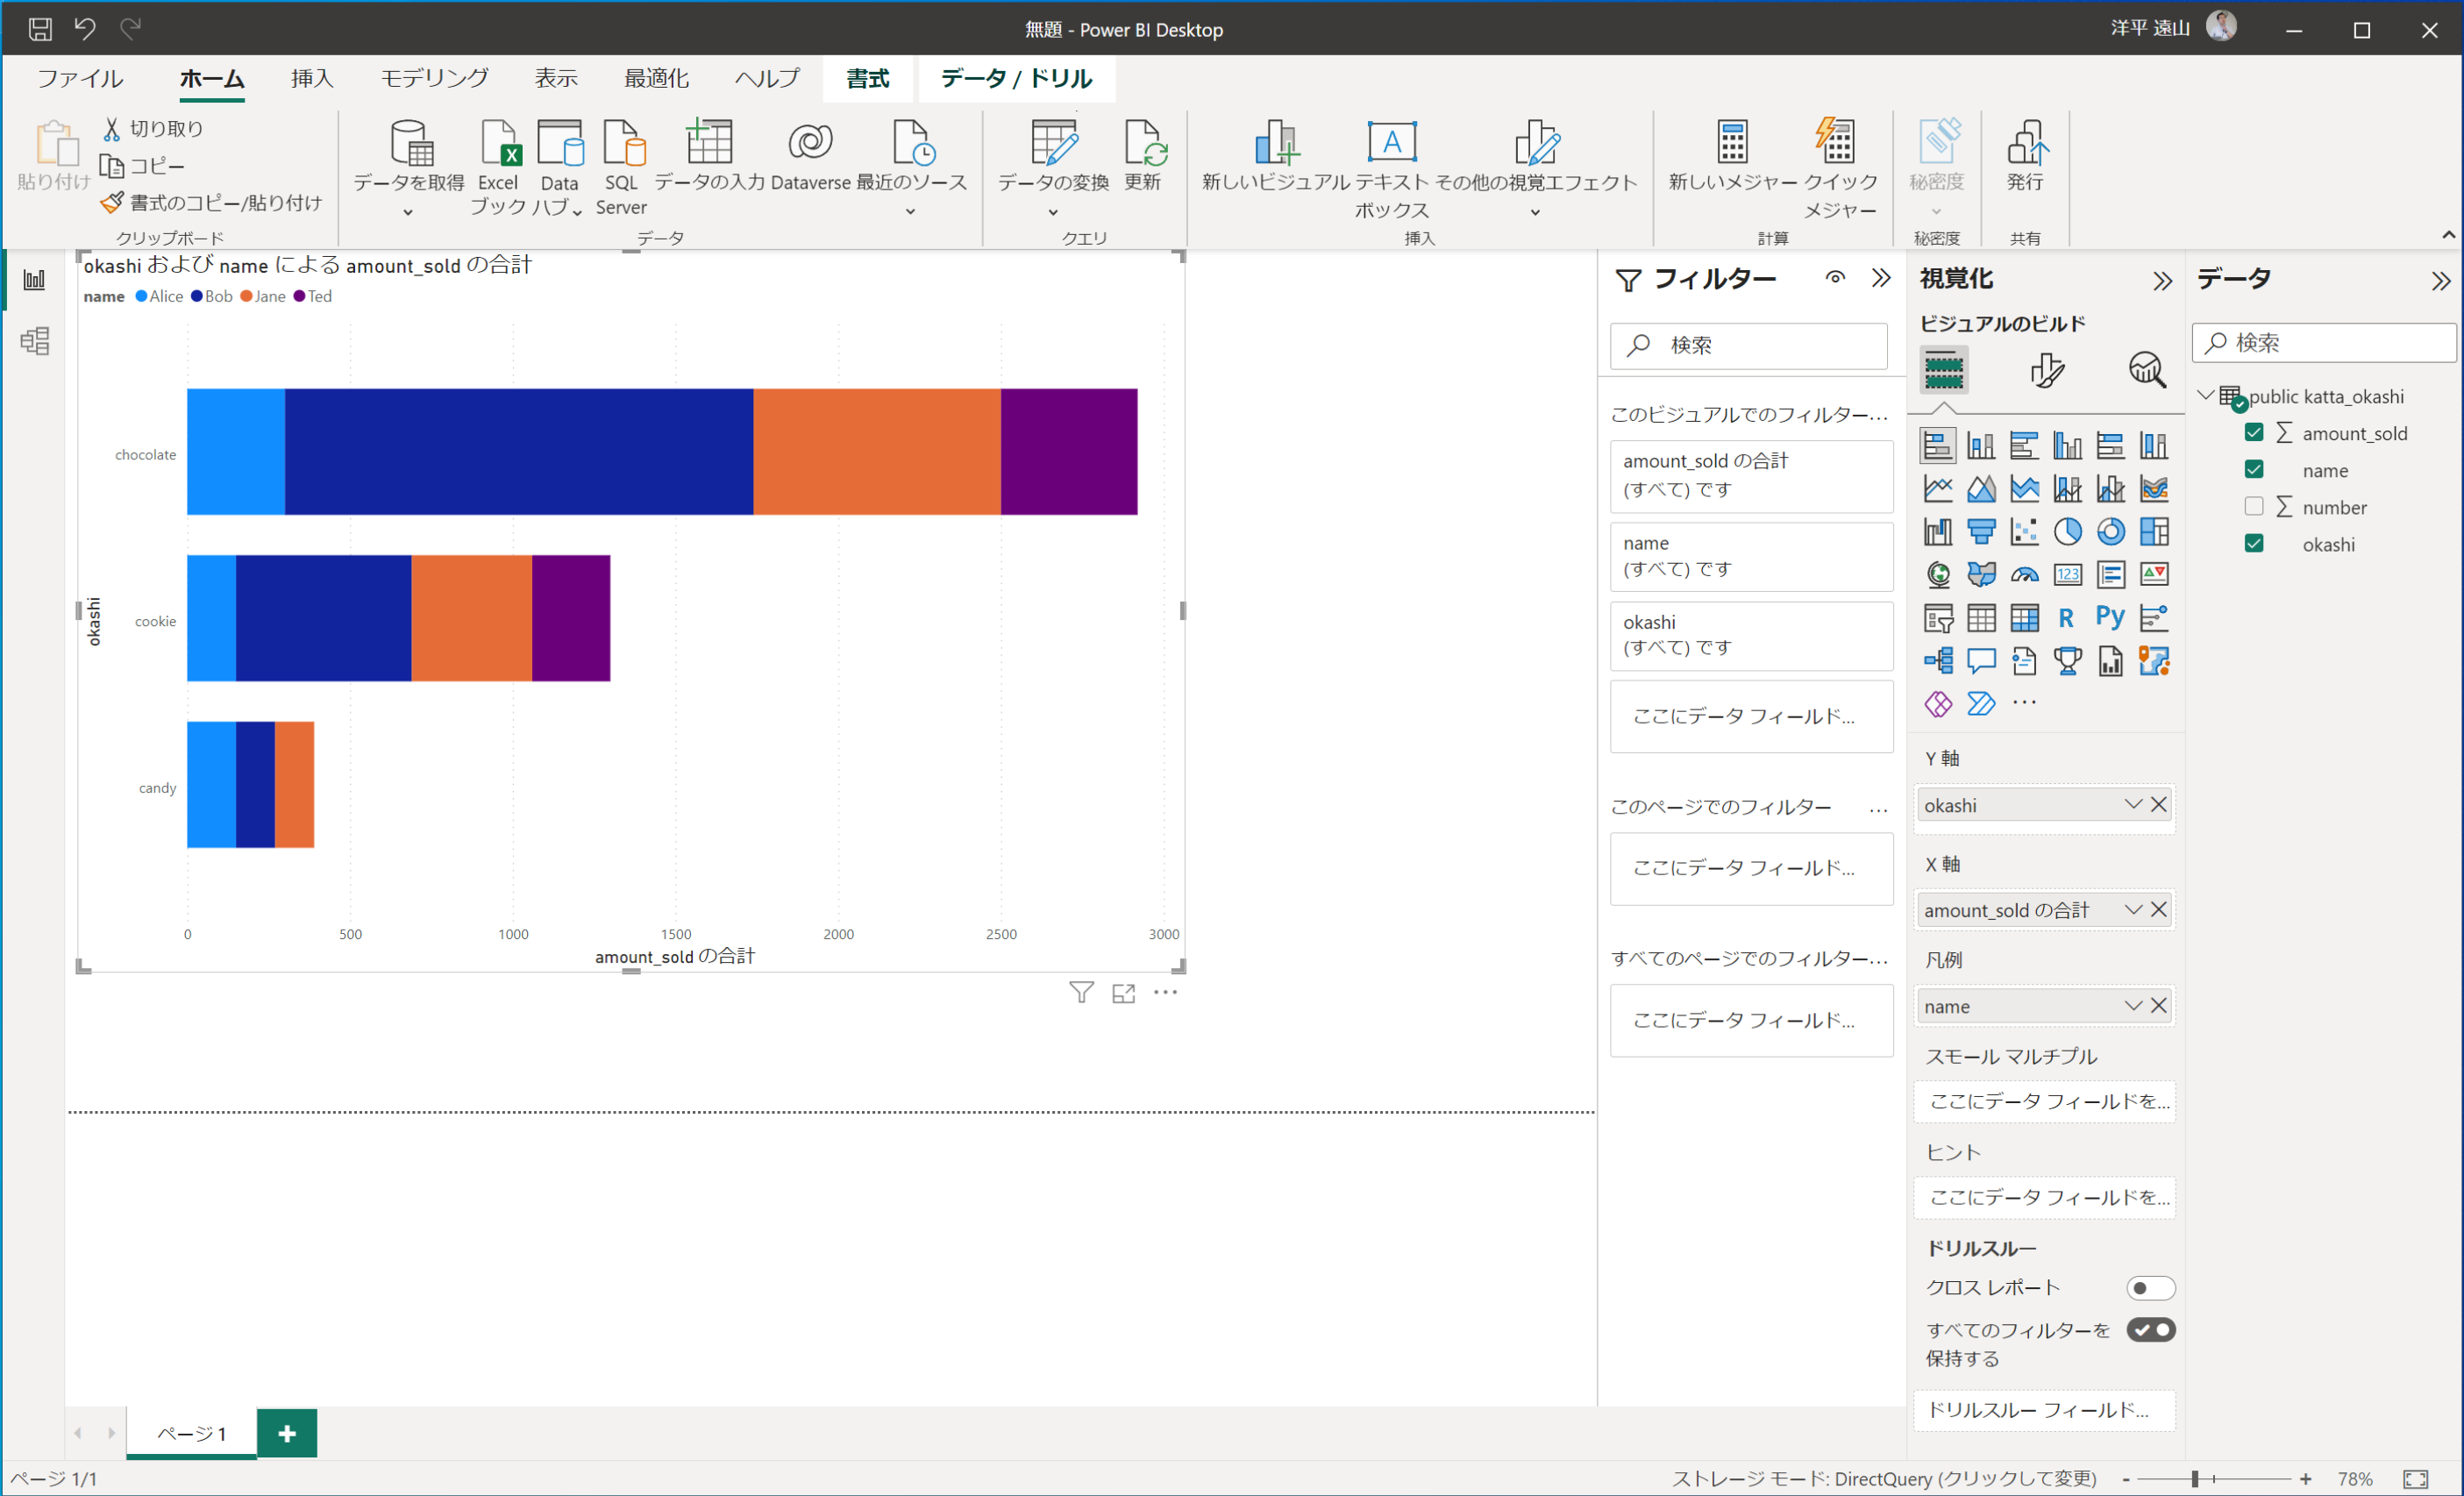Switch to データ / ドリル ribbon tab

coord(1016,78)
